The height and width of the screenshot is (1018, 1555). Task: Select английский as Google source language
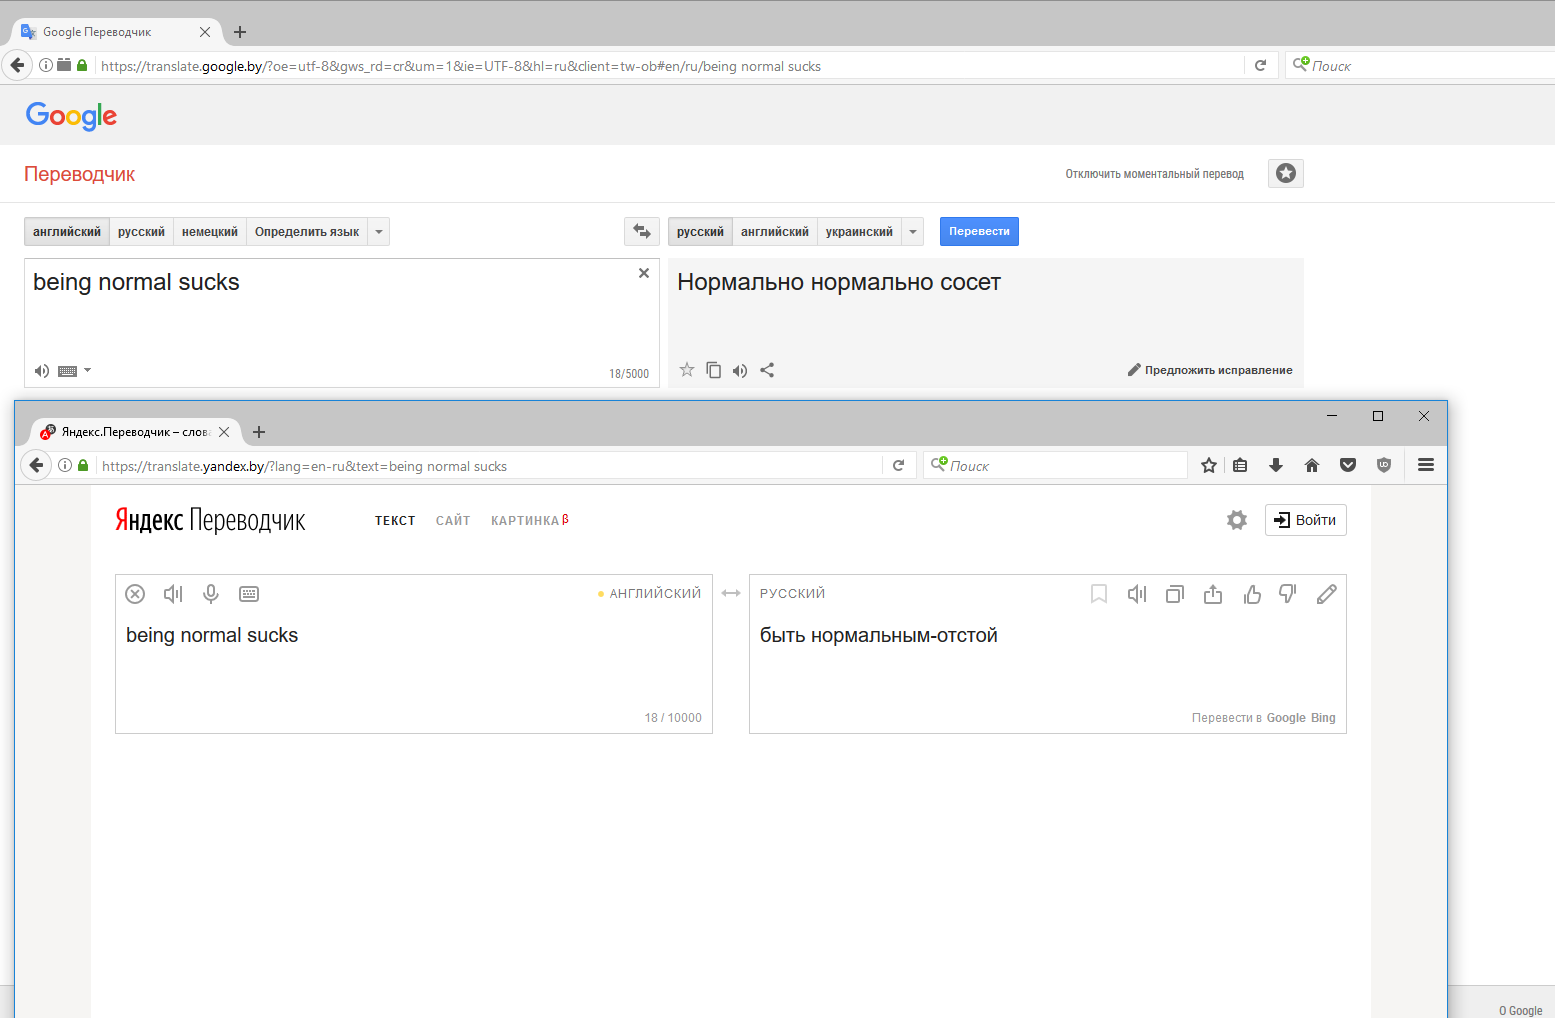(x=67, y=231)
